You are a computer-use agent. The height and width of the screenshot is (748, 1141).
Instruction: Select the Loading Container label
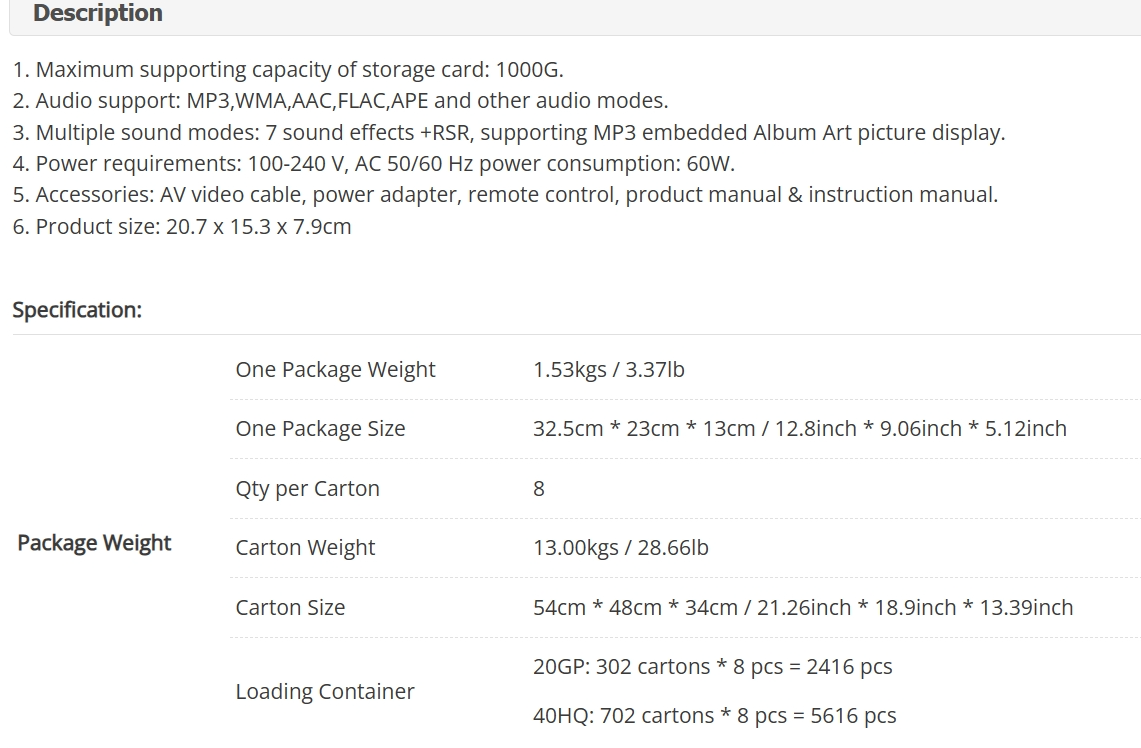pos(325,691)
